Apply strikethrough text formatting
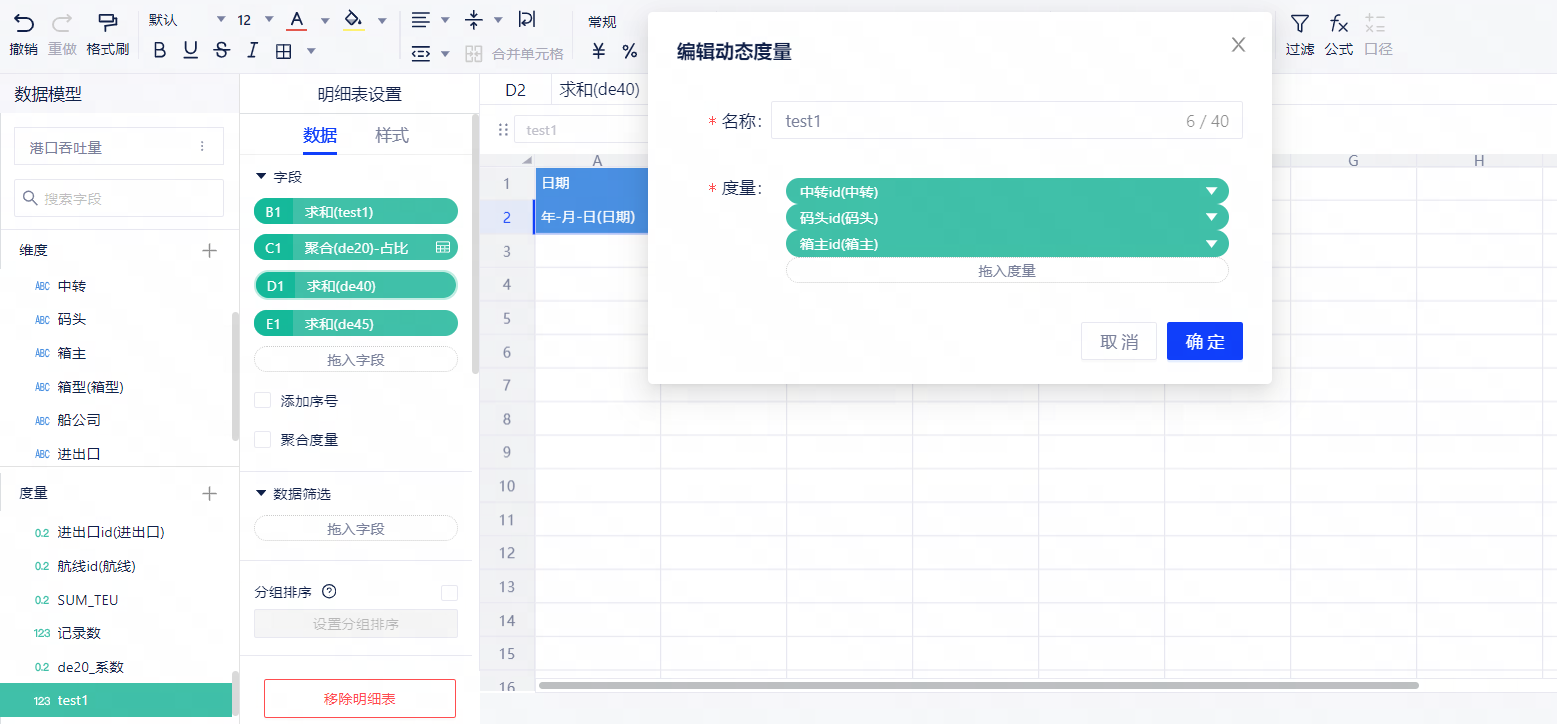Image resolution: width=1557 pixels, height=724 pixels. 222,51
